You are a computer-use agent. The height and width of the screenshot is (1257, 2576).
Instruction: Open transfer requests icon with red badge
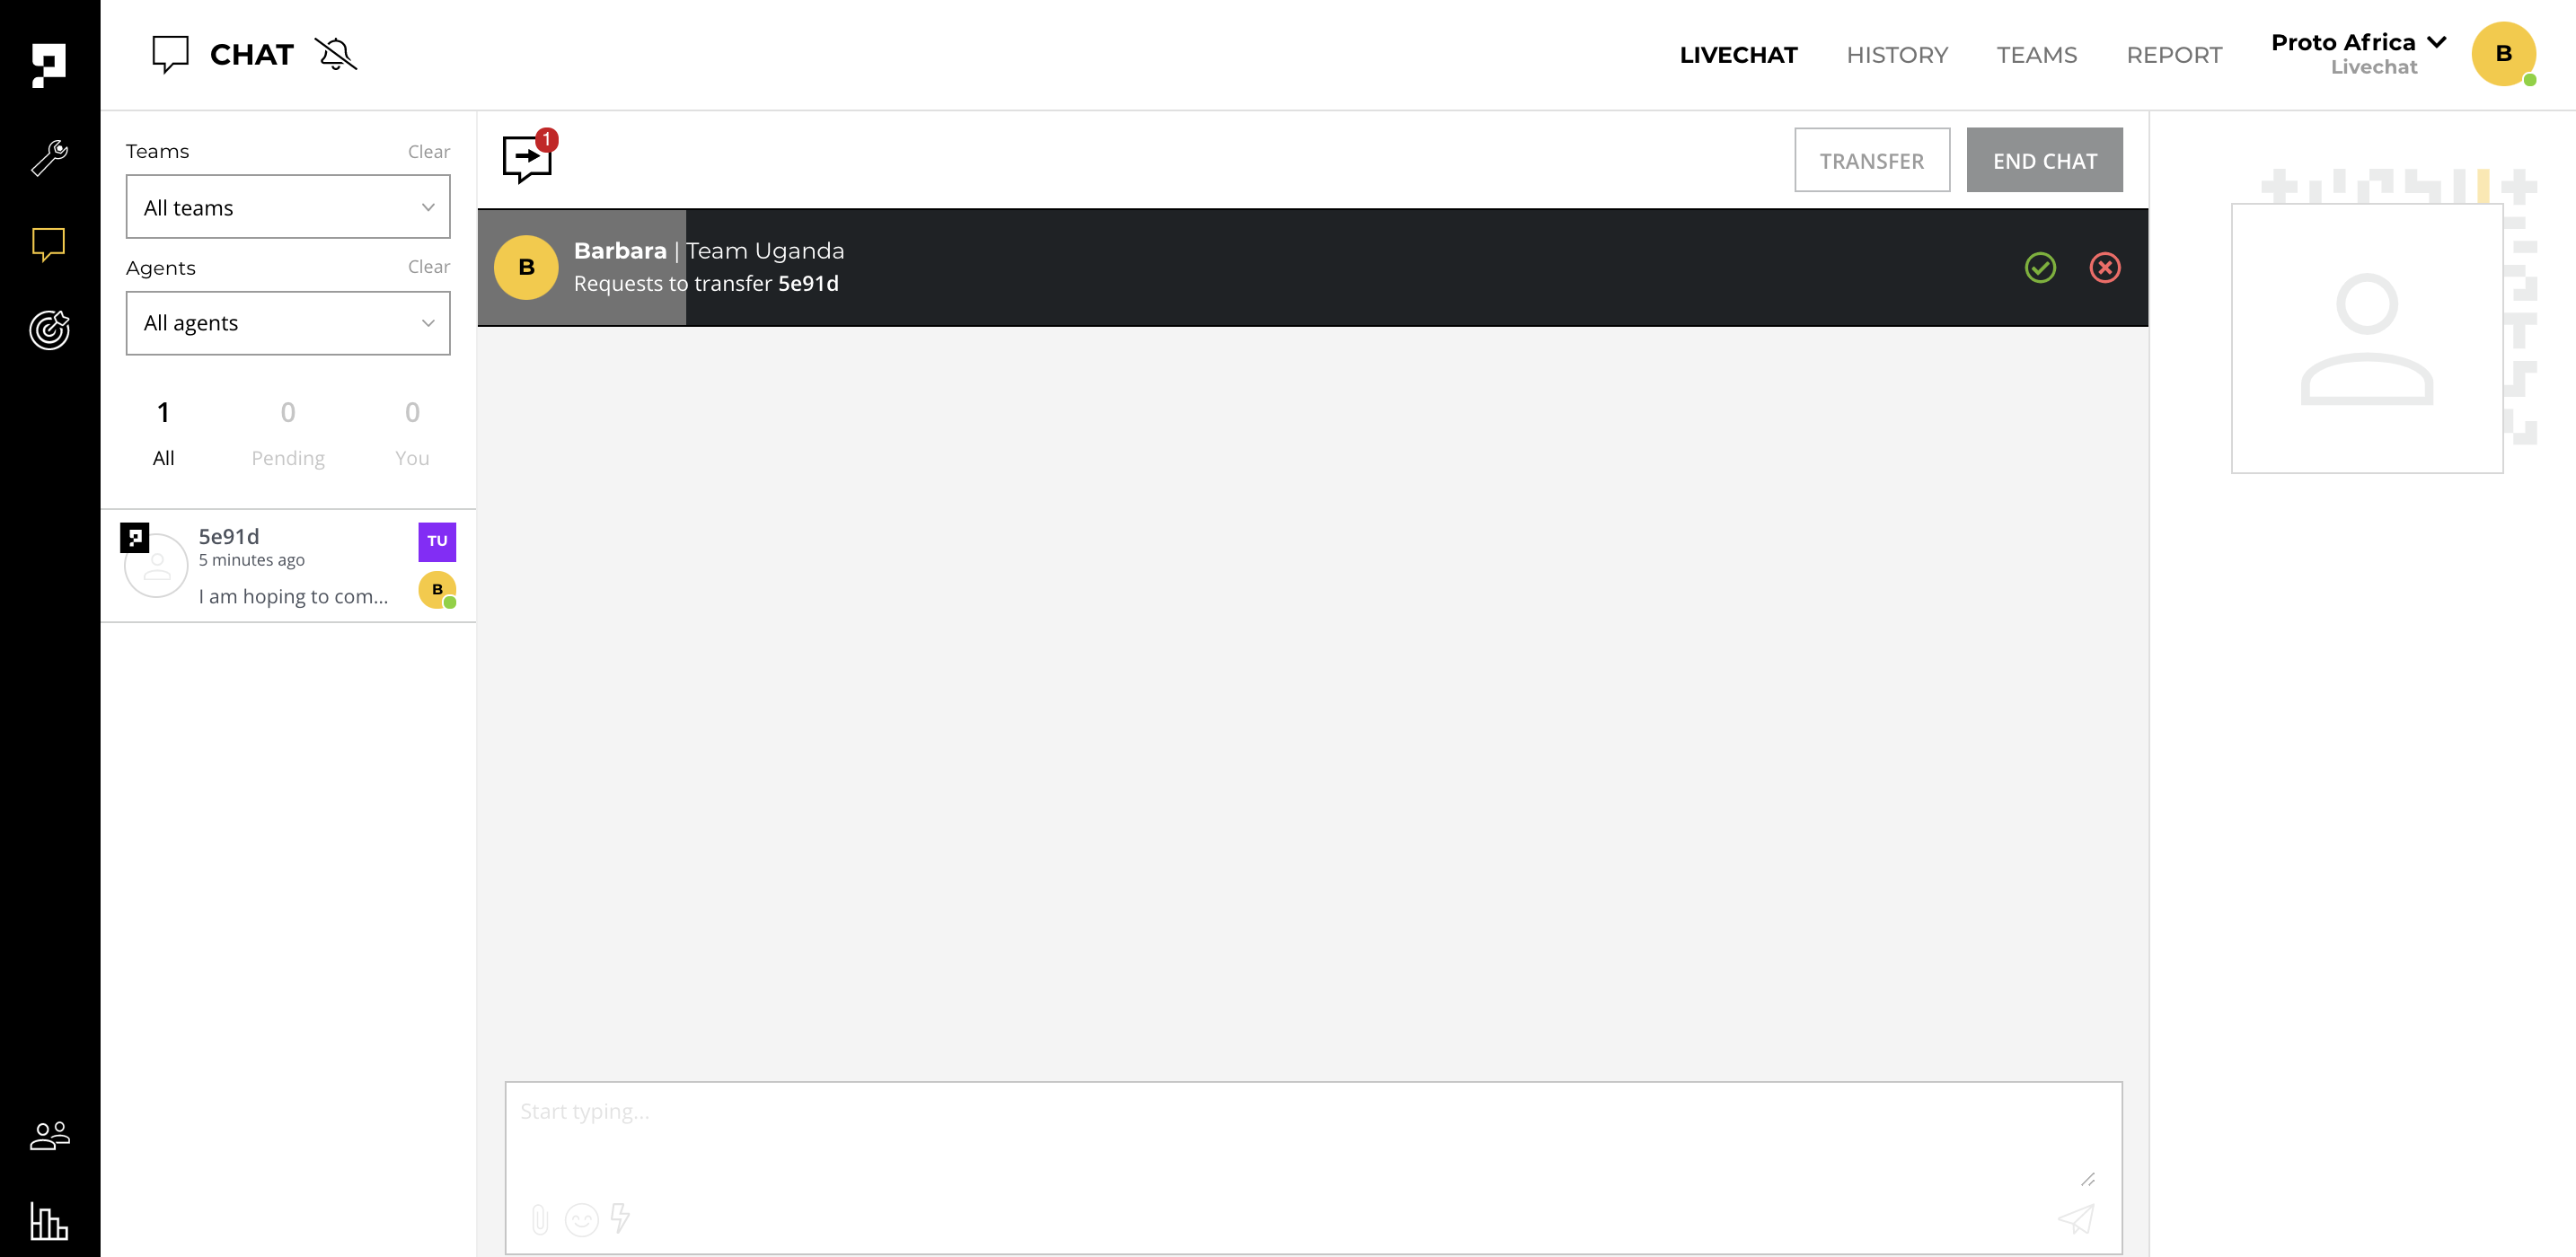click(x=529, y=158)
